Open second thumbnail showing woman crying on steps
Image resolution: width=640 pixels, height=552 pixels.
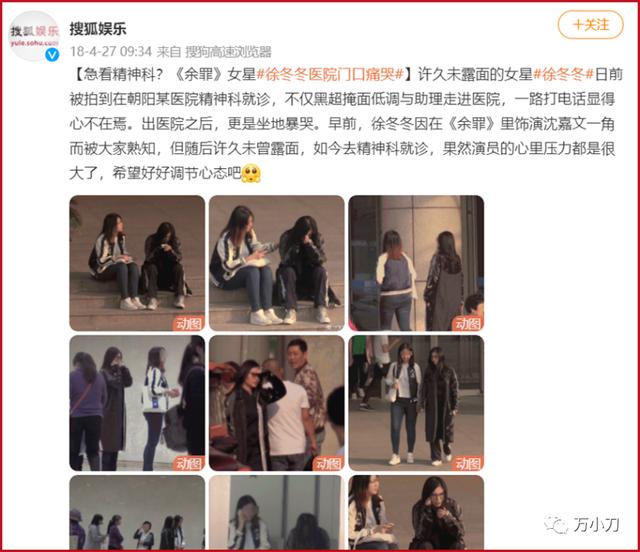pos(277,263)
